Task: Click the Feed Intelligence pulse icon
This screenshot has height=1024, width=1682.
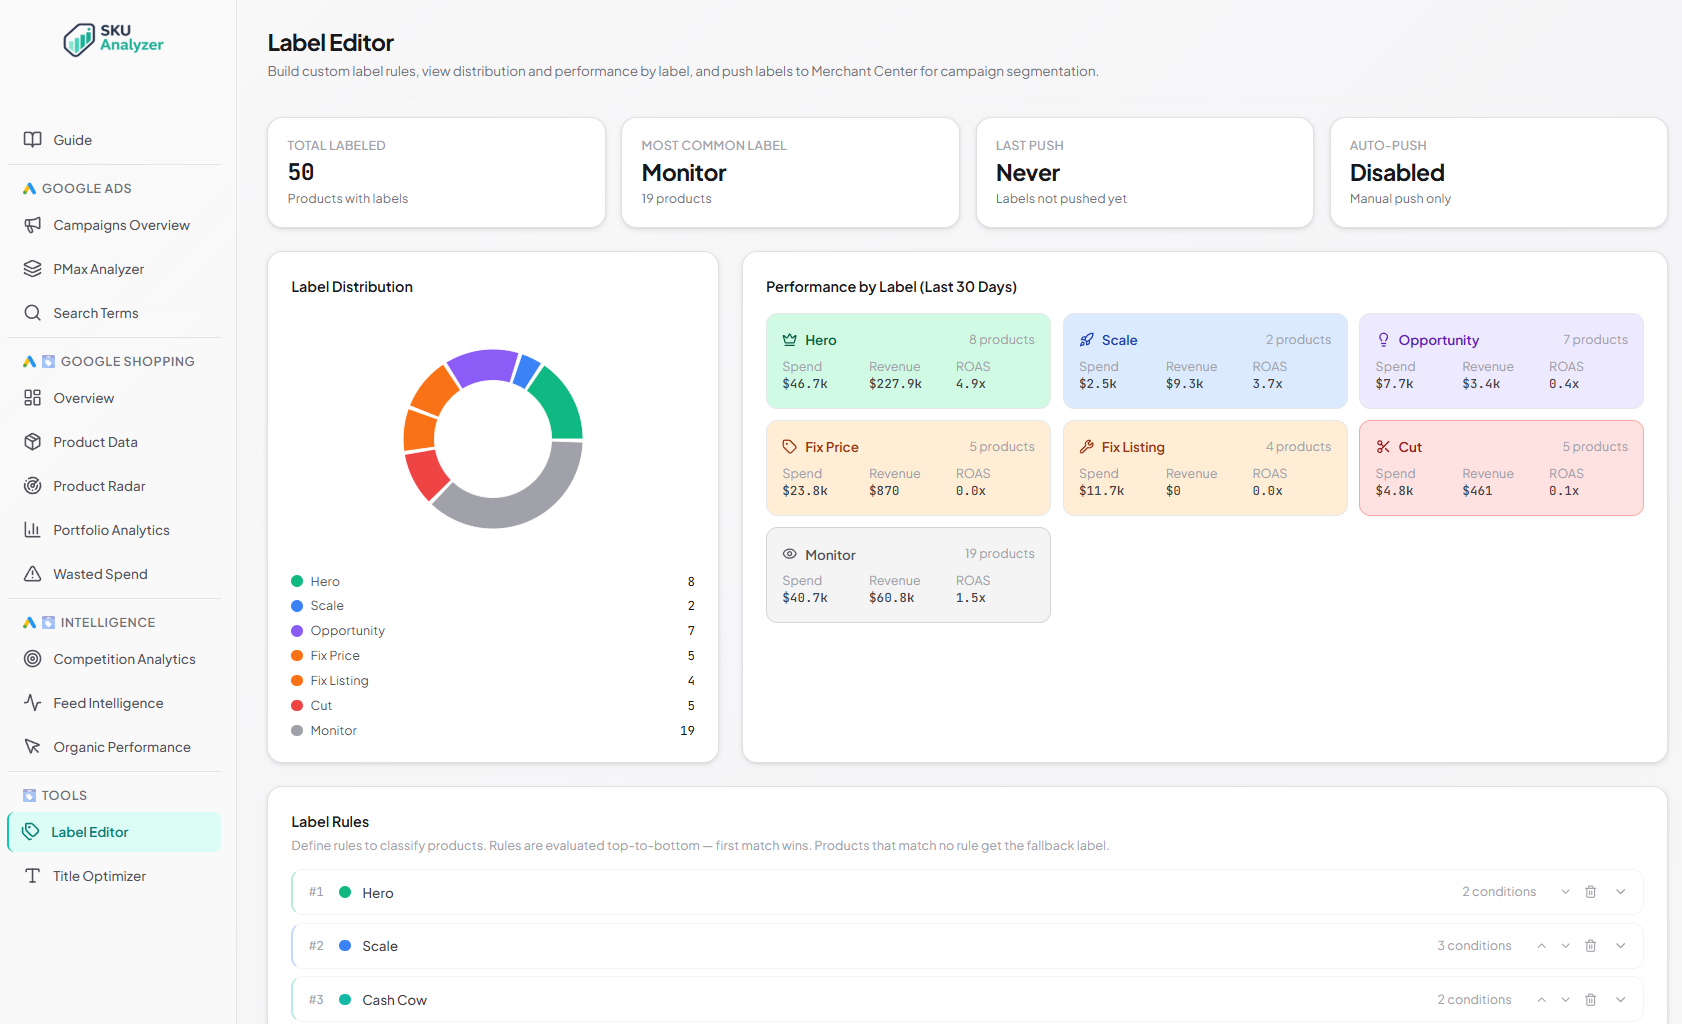Action: click(x=33, y=702)
